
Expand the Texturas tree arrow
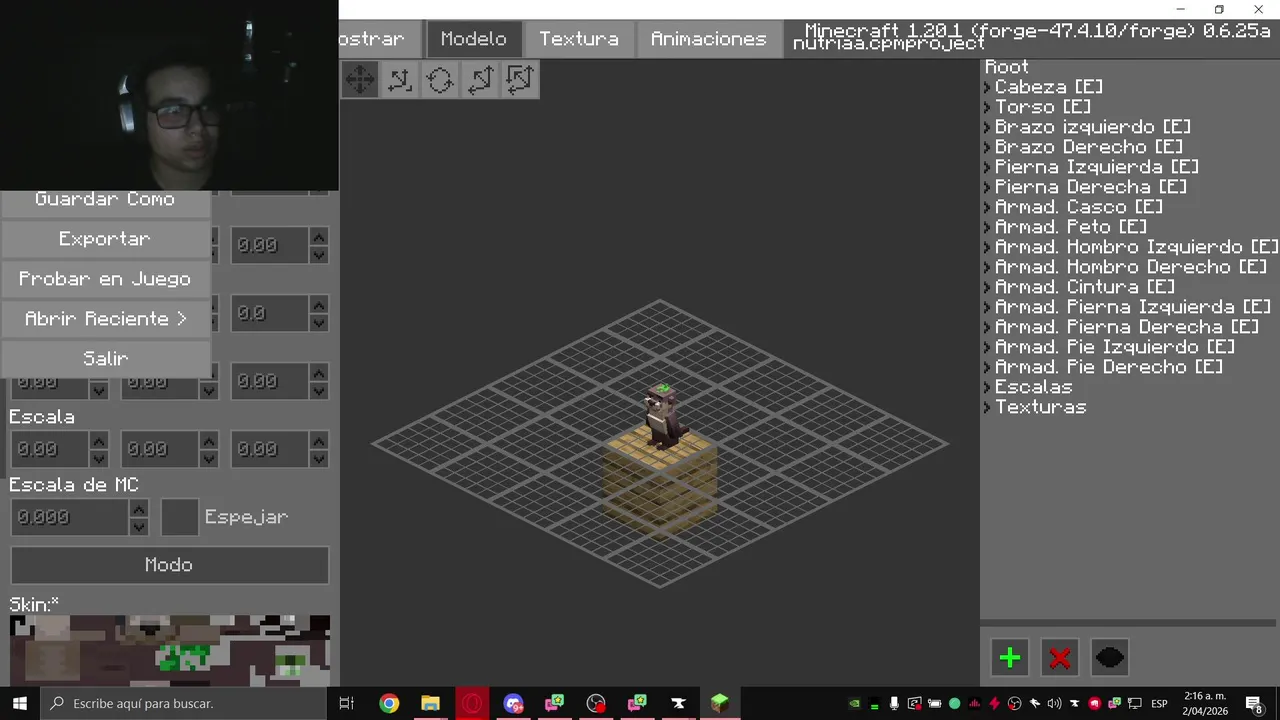(x=987, y=407)
